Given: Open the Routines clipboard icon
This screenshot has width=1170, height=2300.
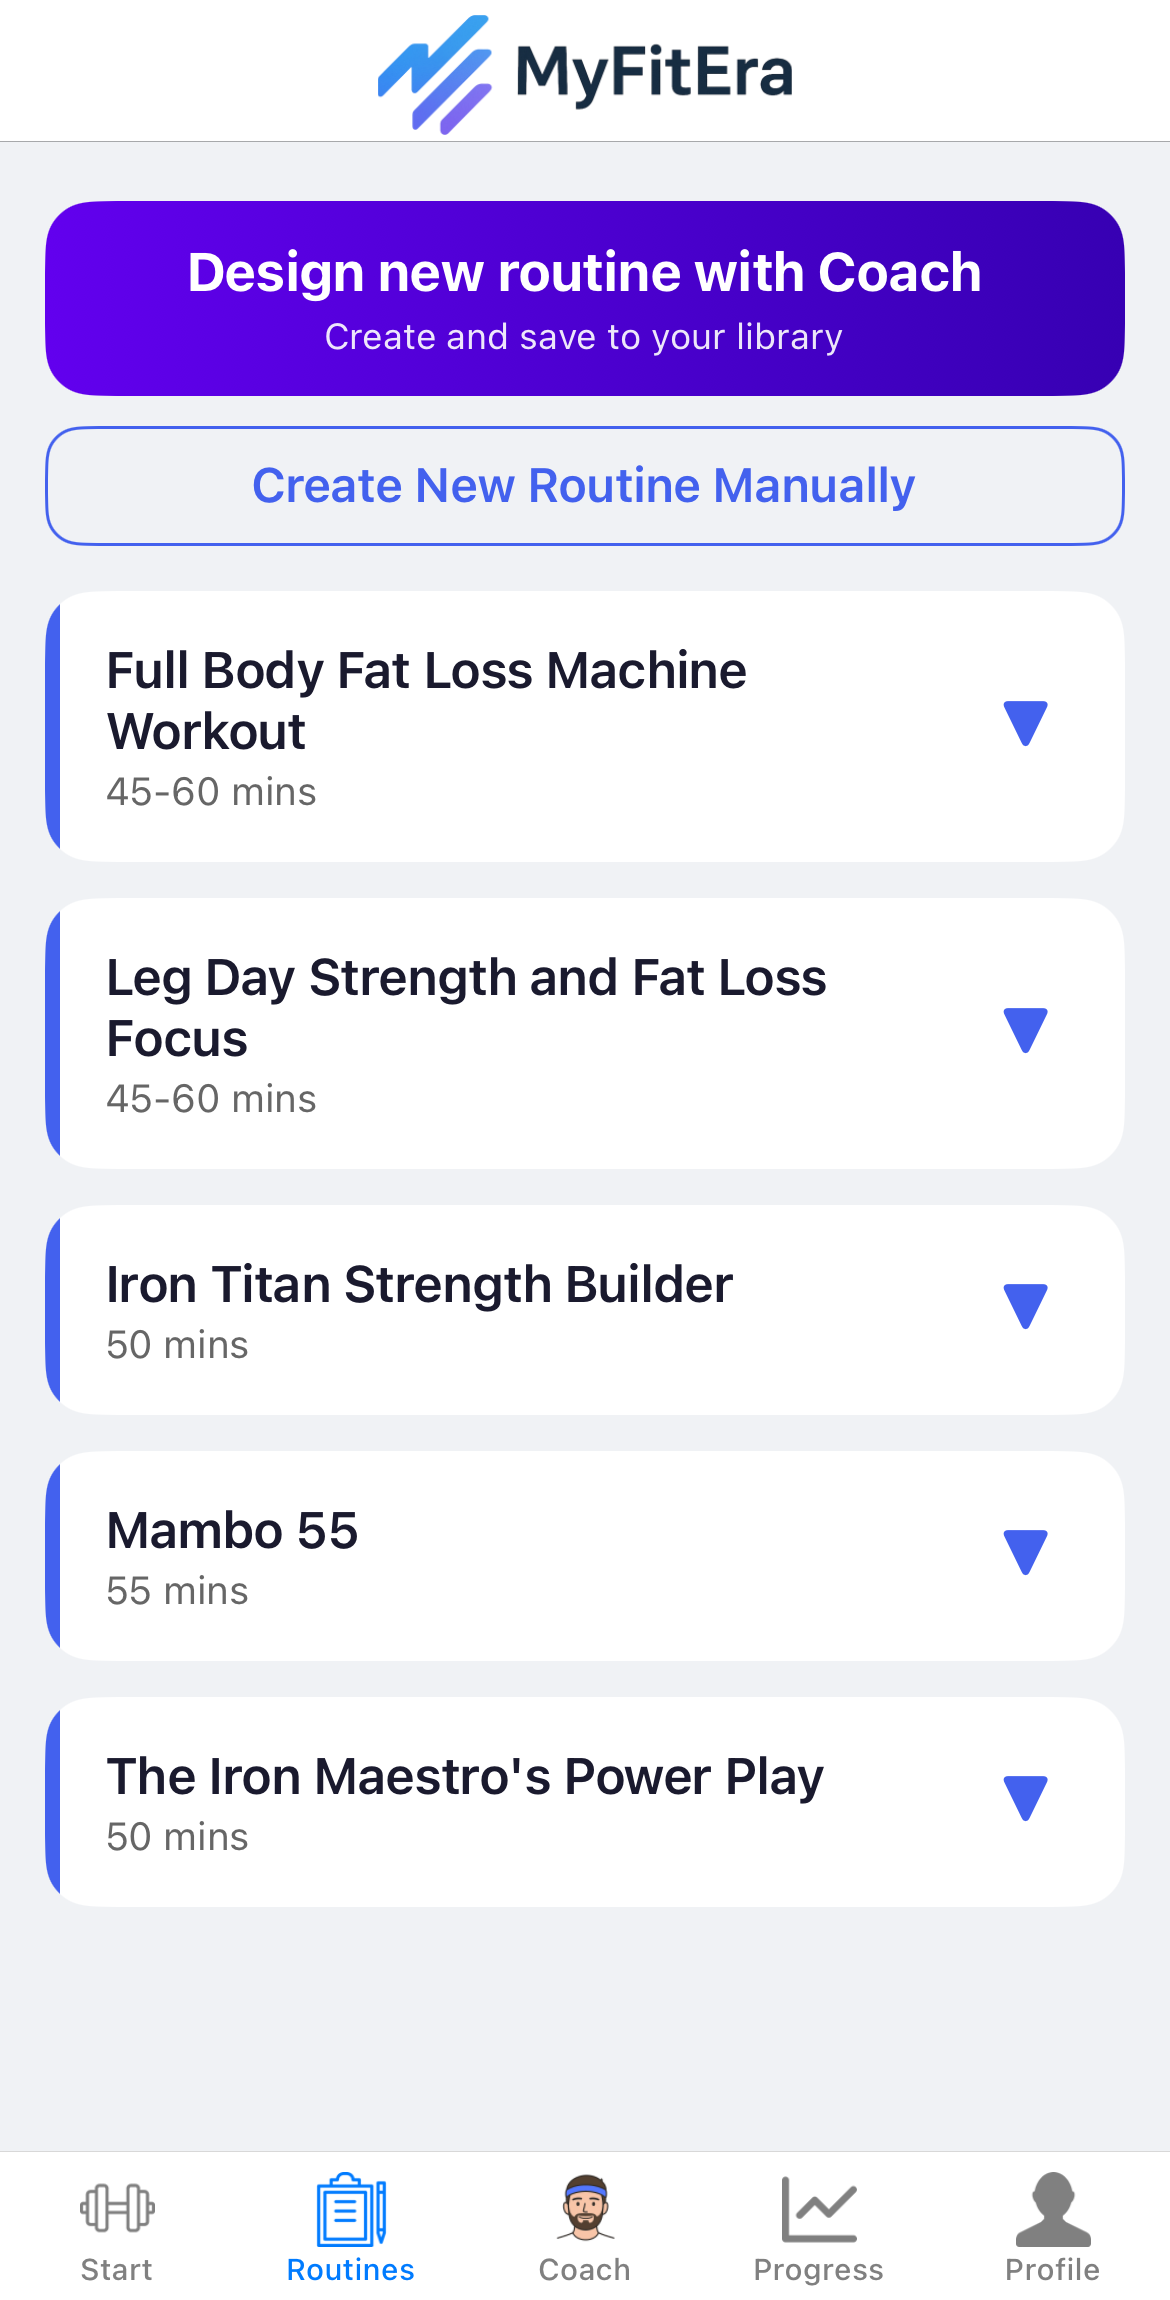Looking at the screenshot, I should pyautogui.click(x=351, y=2209).
